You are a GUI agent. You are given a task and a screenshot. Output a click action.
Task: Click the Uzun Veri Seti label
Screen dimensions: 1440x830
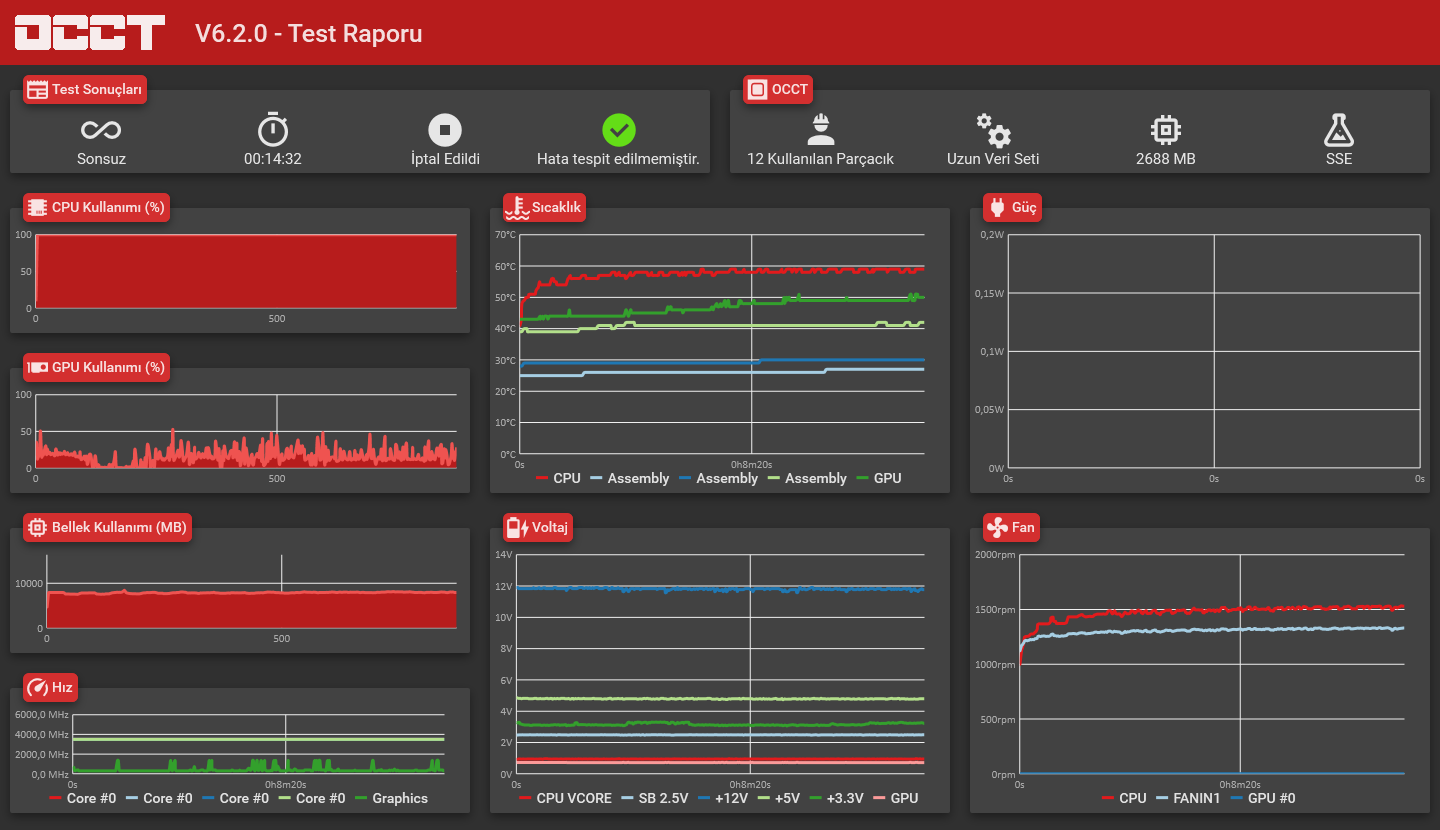[993, 159]
